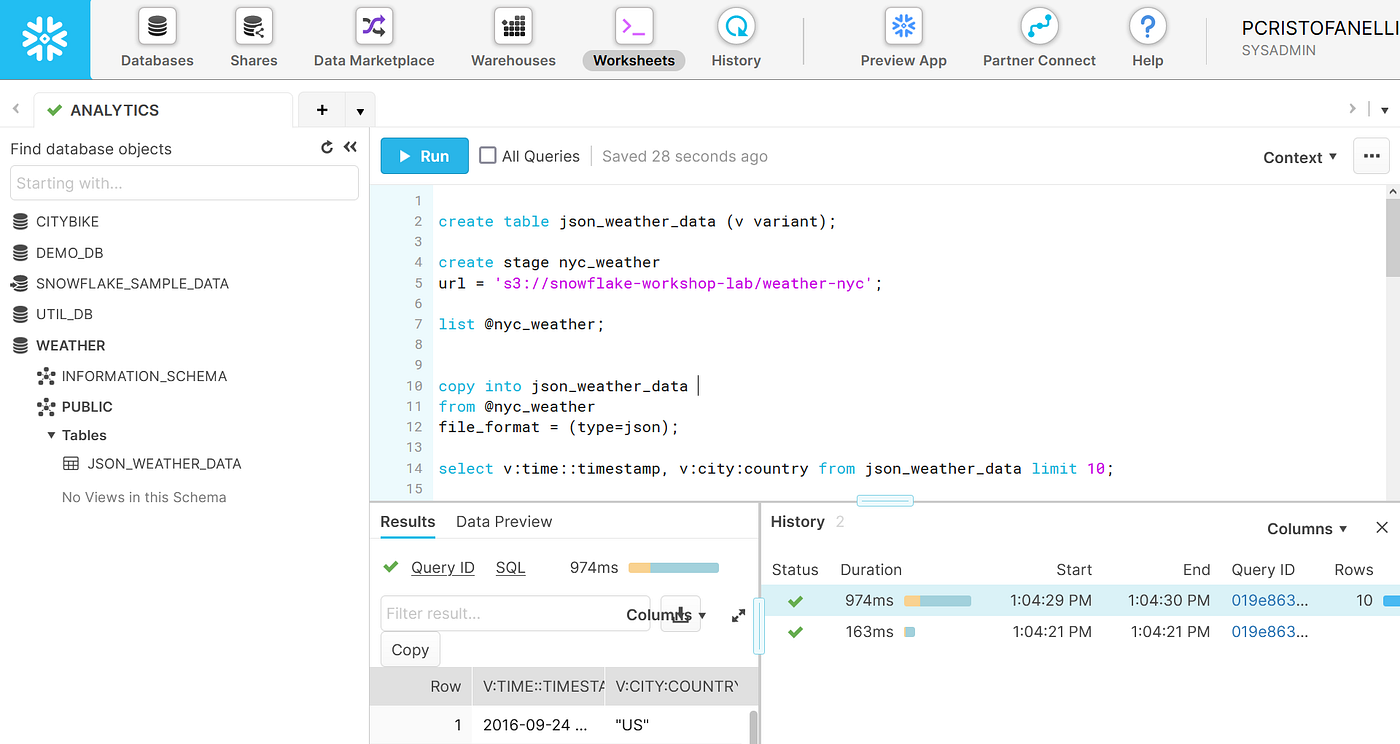
Task: Open the Context dropdown
Action: 1298,156
